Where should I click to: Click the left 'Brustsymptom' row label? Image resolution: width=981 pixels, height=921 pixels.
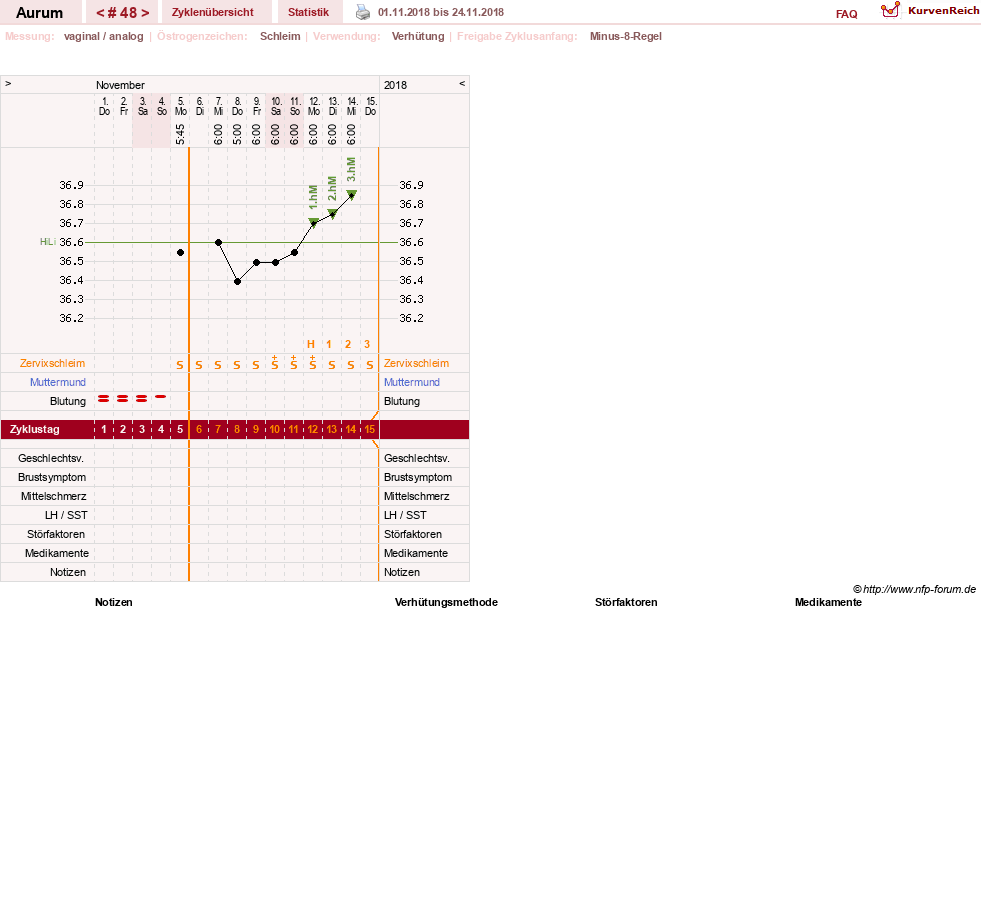(x=52, y=477)
